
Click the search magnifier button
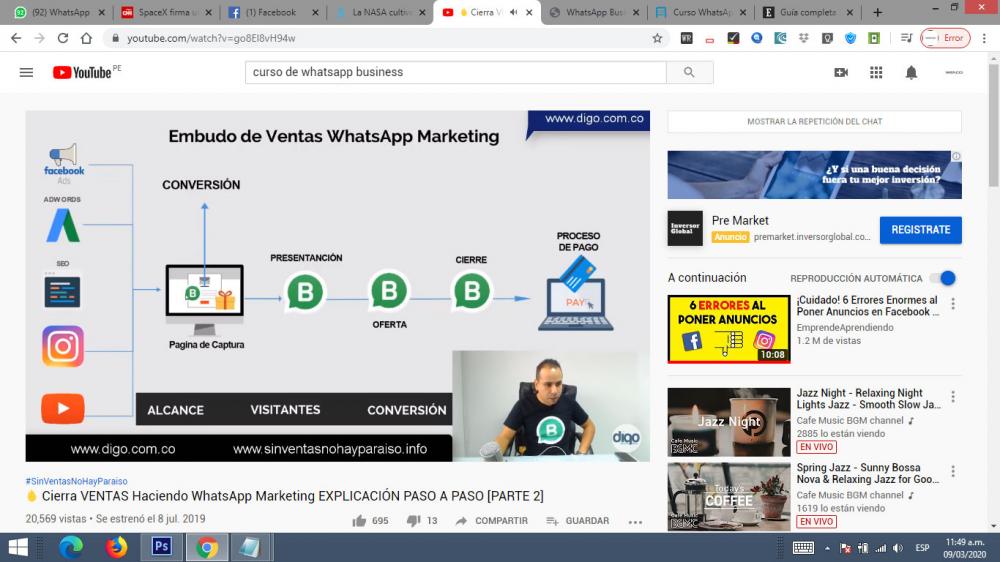pos(689,72)
